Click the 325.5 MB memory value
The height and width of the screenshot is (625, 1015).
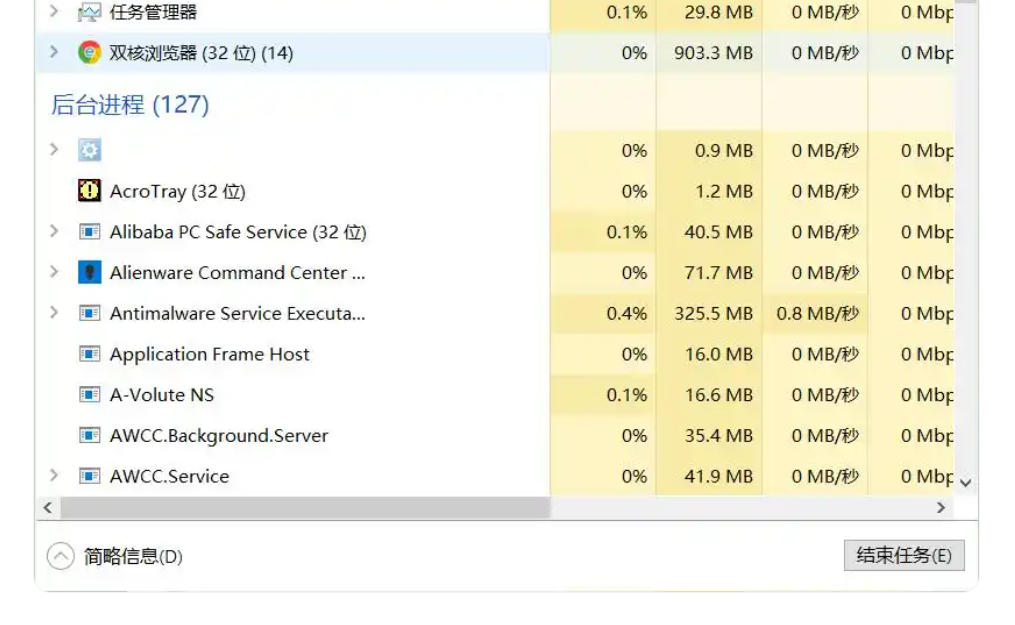(713, 314)
